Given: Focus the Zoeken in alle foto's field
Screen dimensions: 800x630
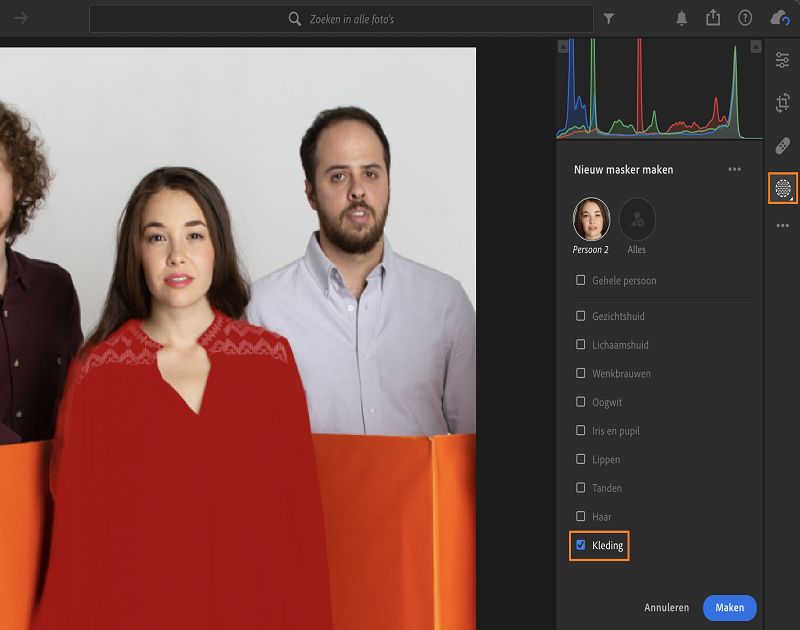Looking at the screenshot, I should 341,19.
